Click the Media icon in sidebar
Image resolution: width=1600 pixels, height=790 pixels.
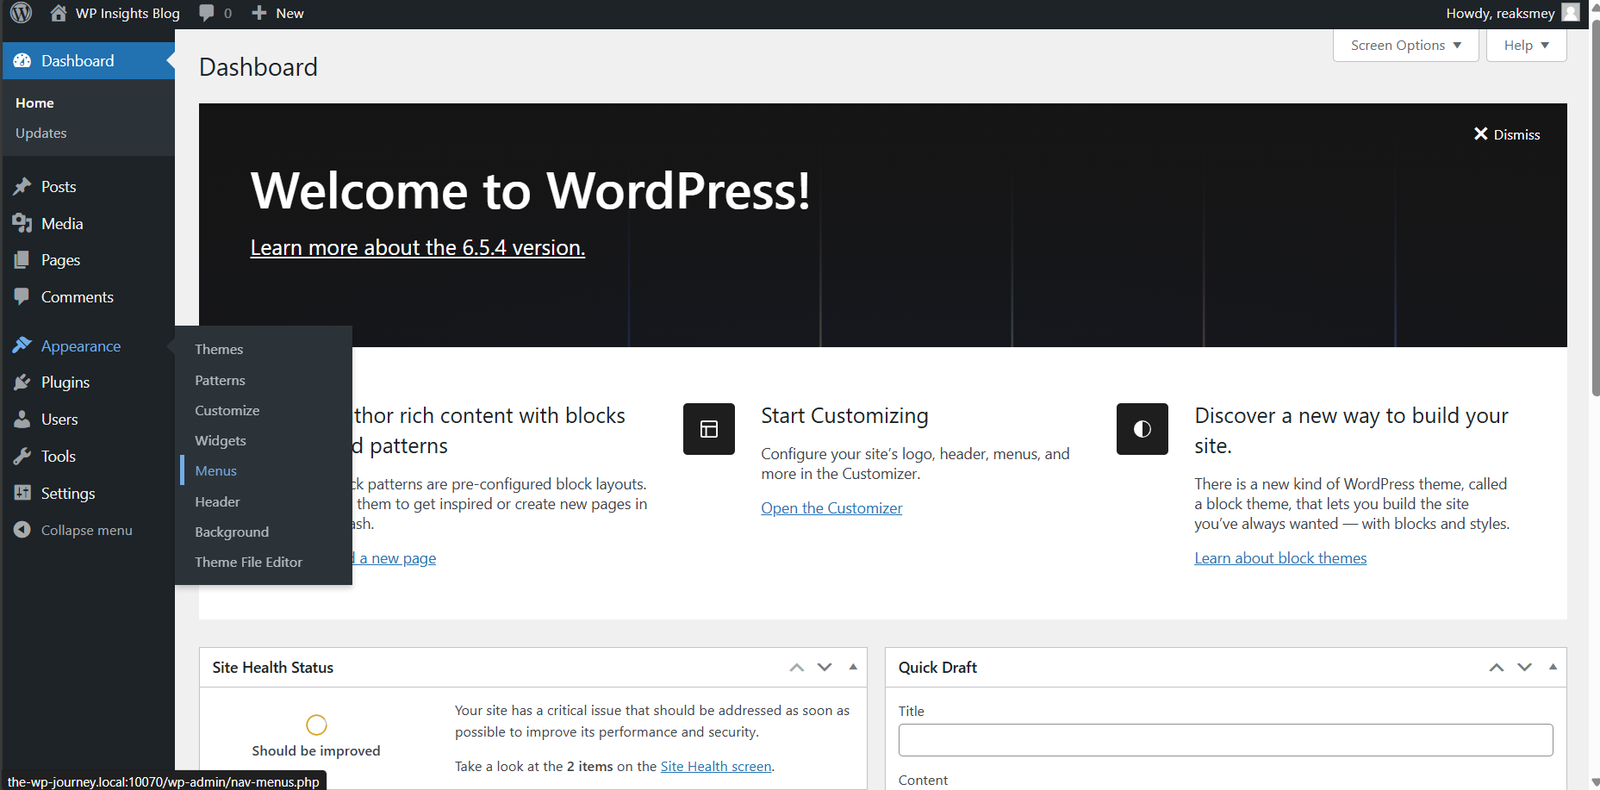(x=22, y=224)
